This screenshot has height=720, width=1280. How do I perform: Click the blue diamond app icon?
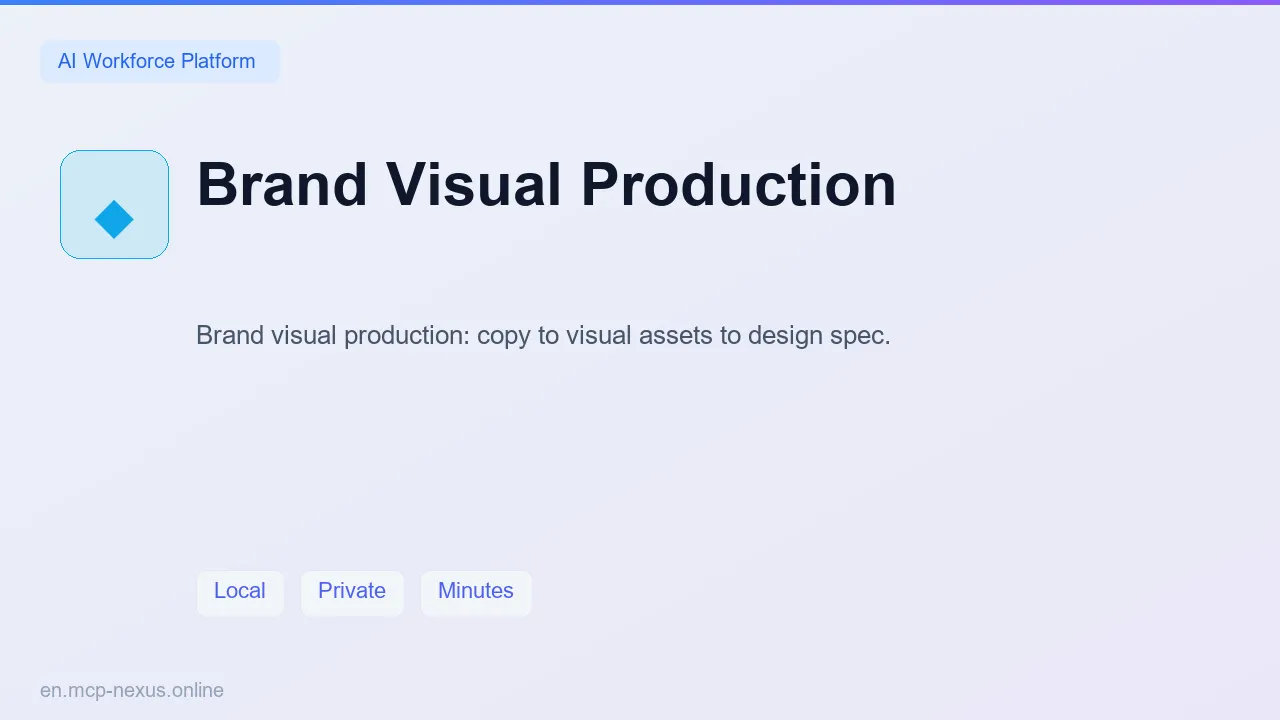coord(114,205)
